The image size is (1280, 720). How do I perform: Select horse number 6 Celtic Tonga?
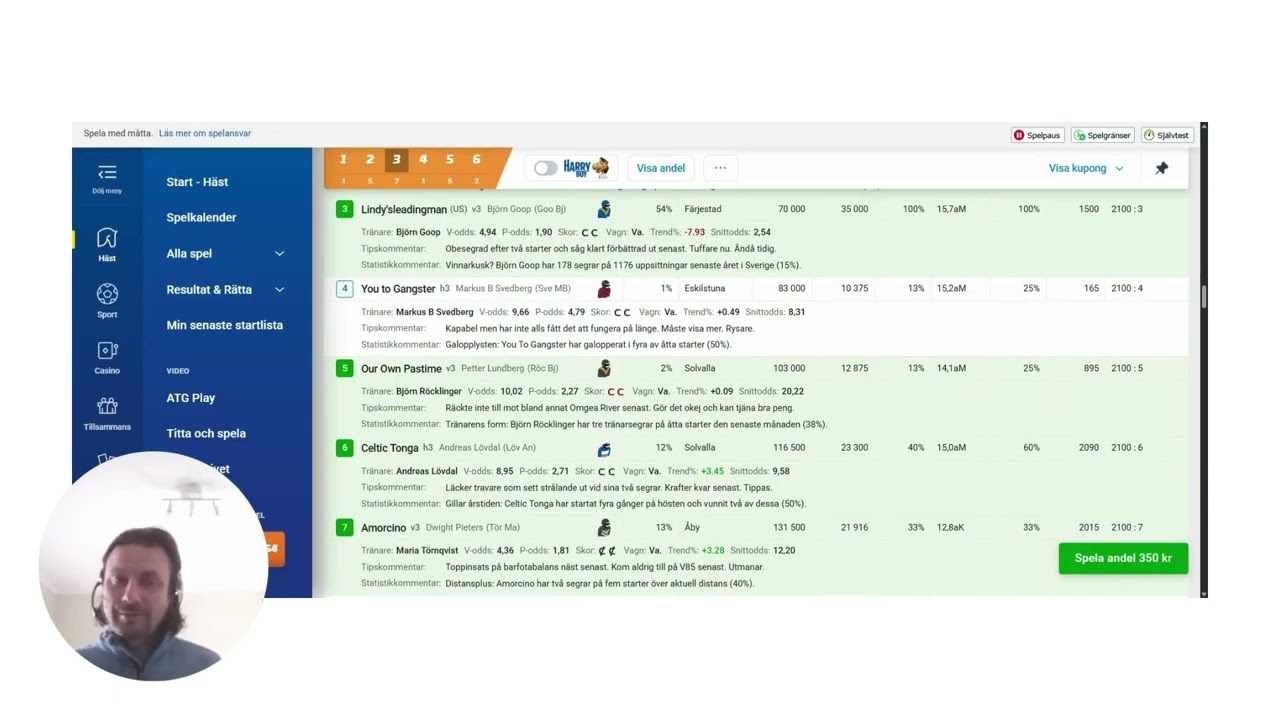pyautogui.click(x=345, y=448)
